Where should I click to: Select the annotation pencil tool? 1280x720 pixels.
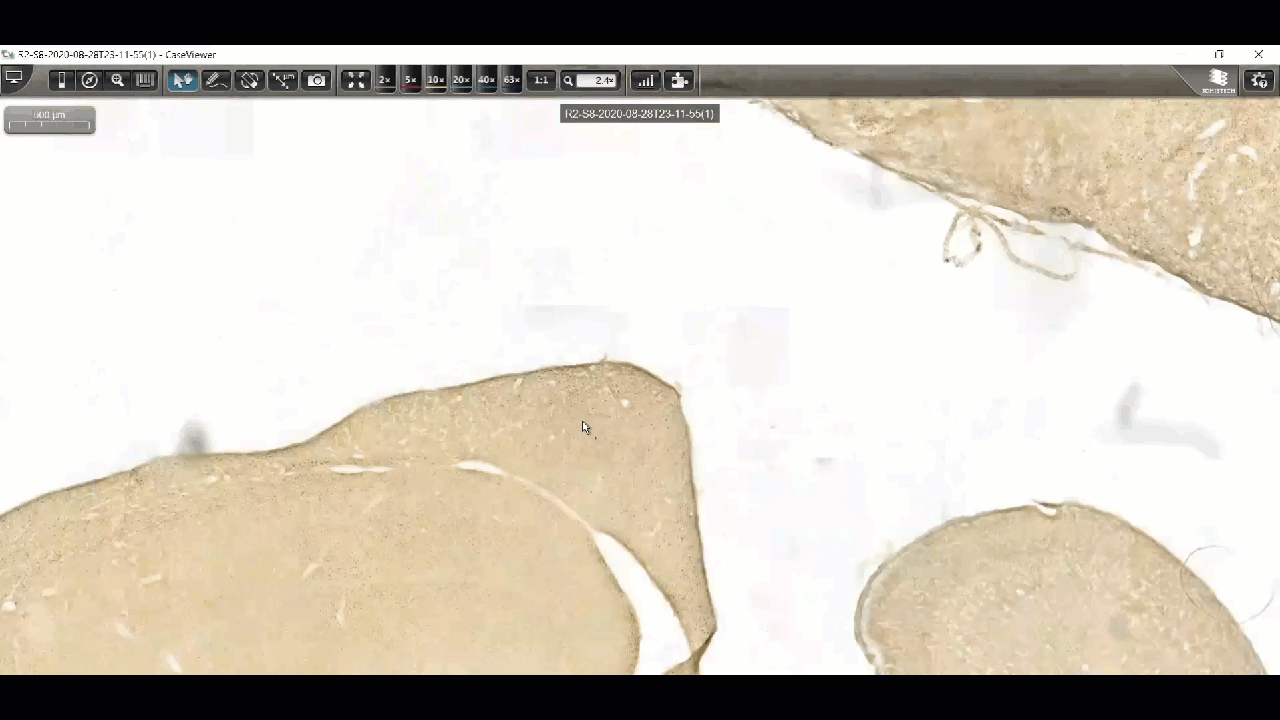click(x=216, y=80)
